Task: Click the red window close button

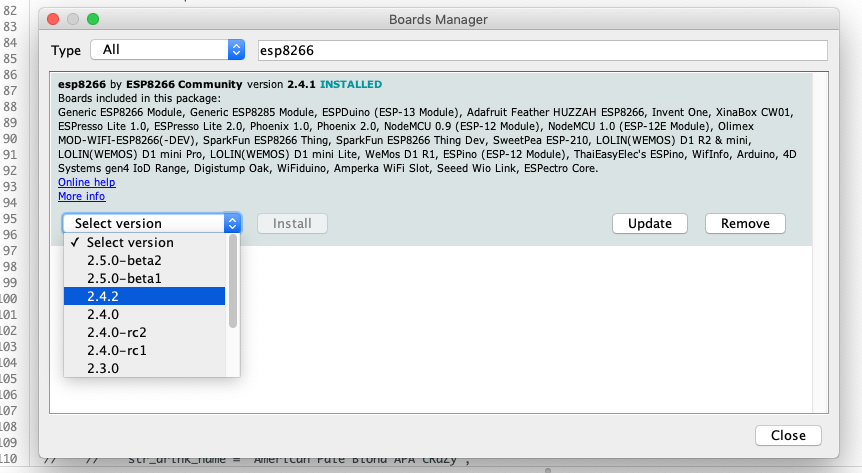Action: (53, 19)
